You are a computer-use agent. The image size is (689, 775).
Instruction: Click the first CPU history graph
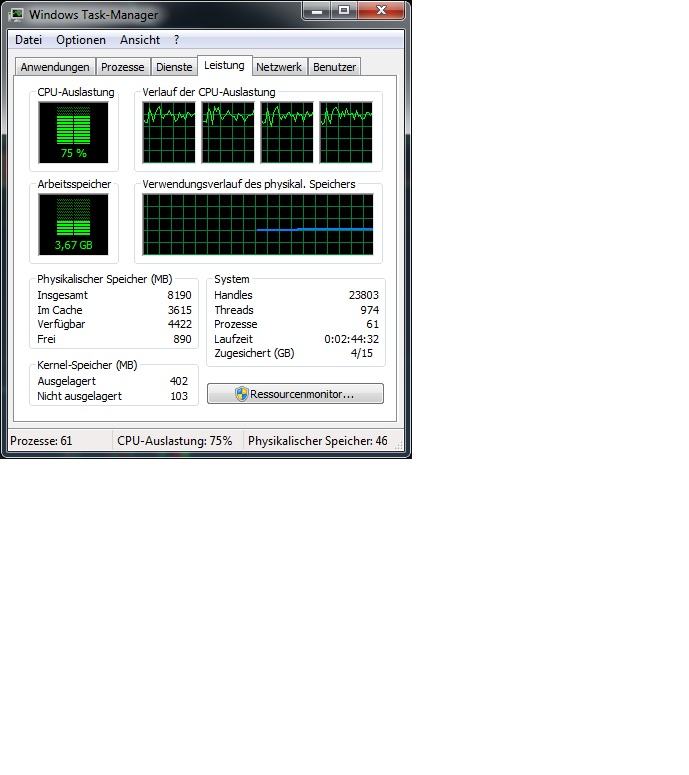point(169,132)
